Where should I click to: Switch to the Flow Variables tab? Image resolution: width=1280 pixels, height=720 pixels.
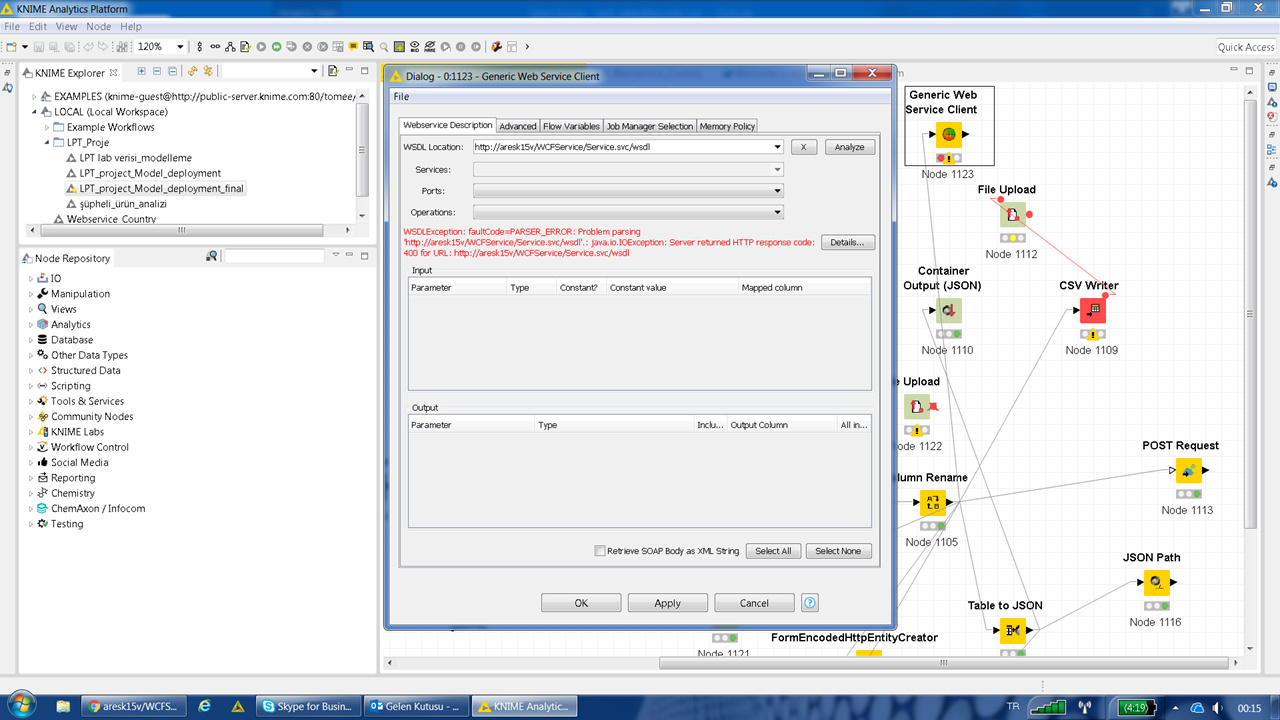[x=572, y=126]
